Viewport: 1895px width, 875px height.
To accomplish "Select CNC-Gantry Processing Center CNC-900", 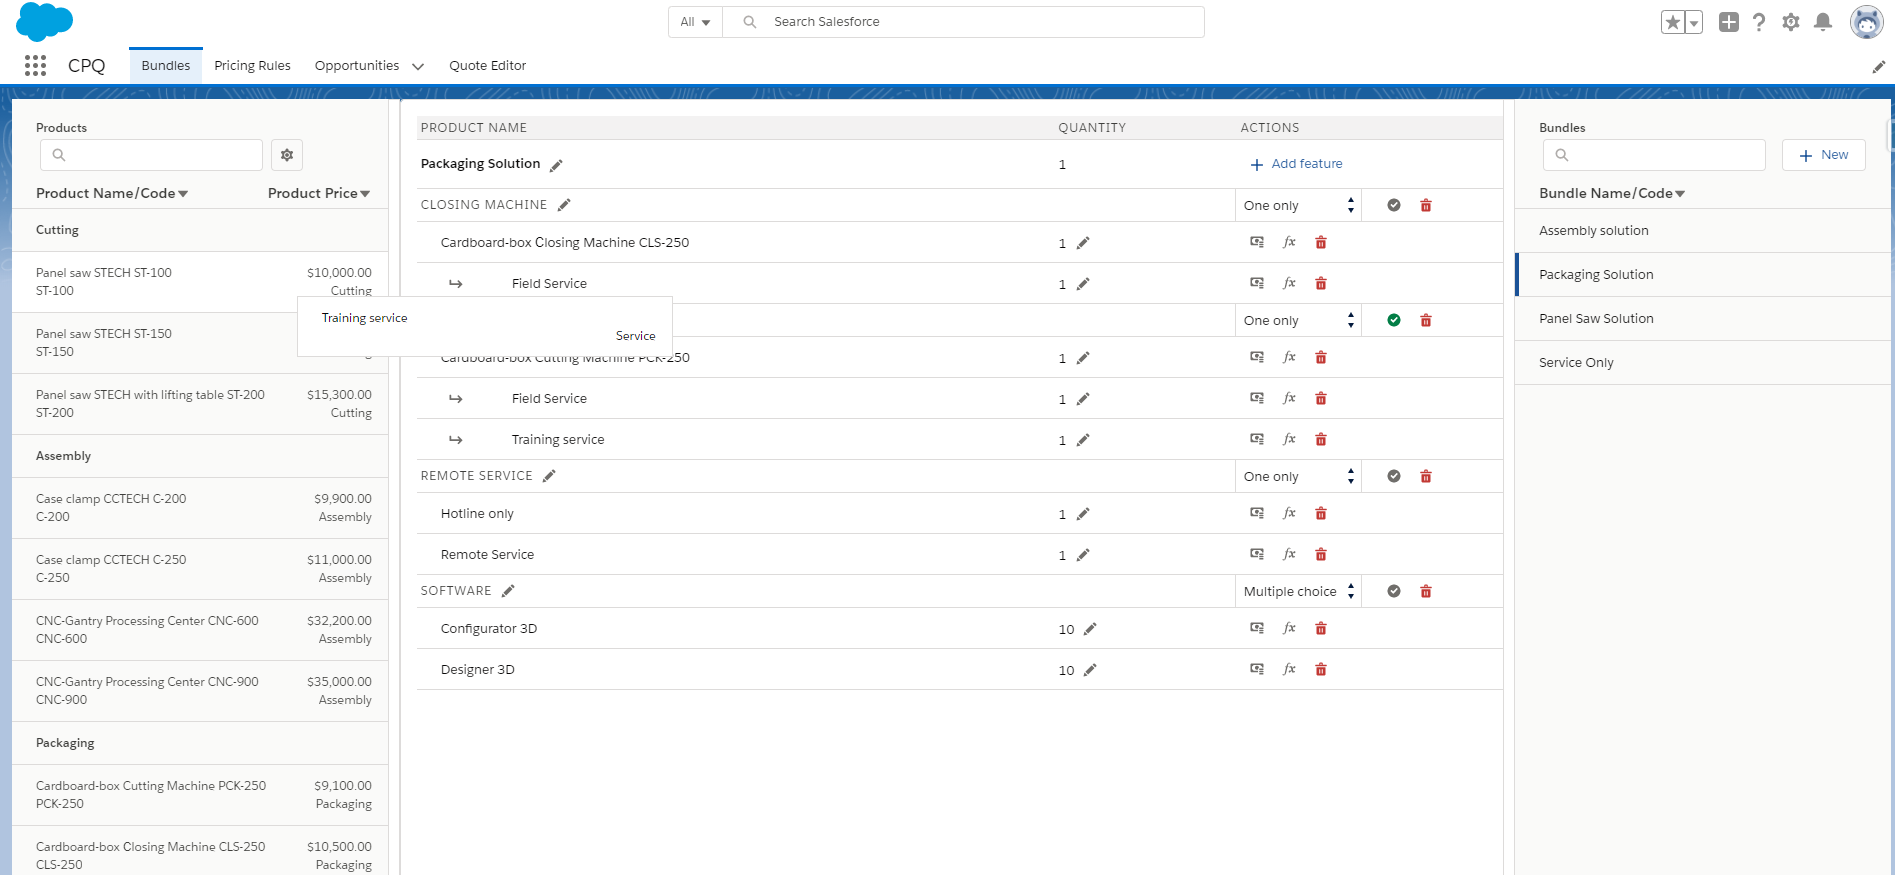I will [x=200, y=691].
